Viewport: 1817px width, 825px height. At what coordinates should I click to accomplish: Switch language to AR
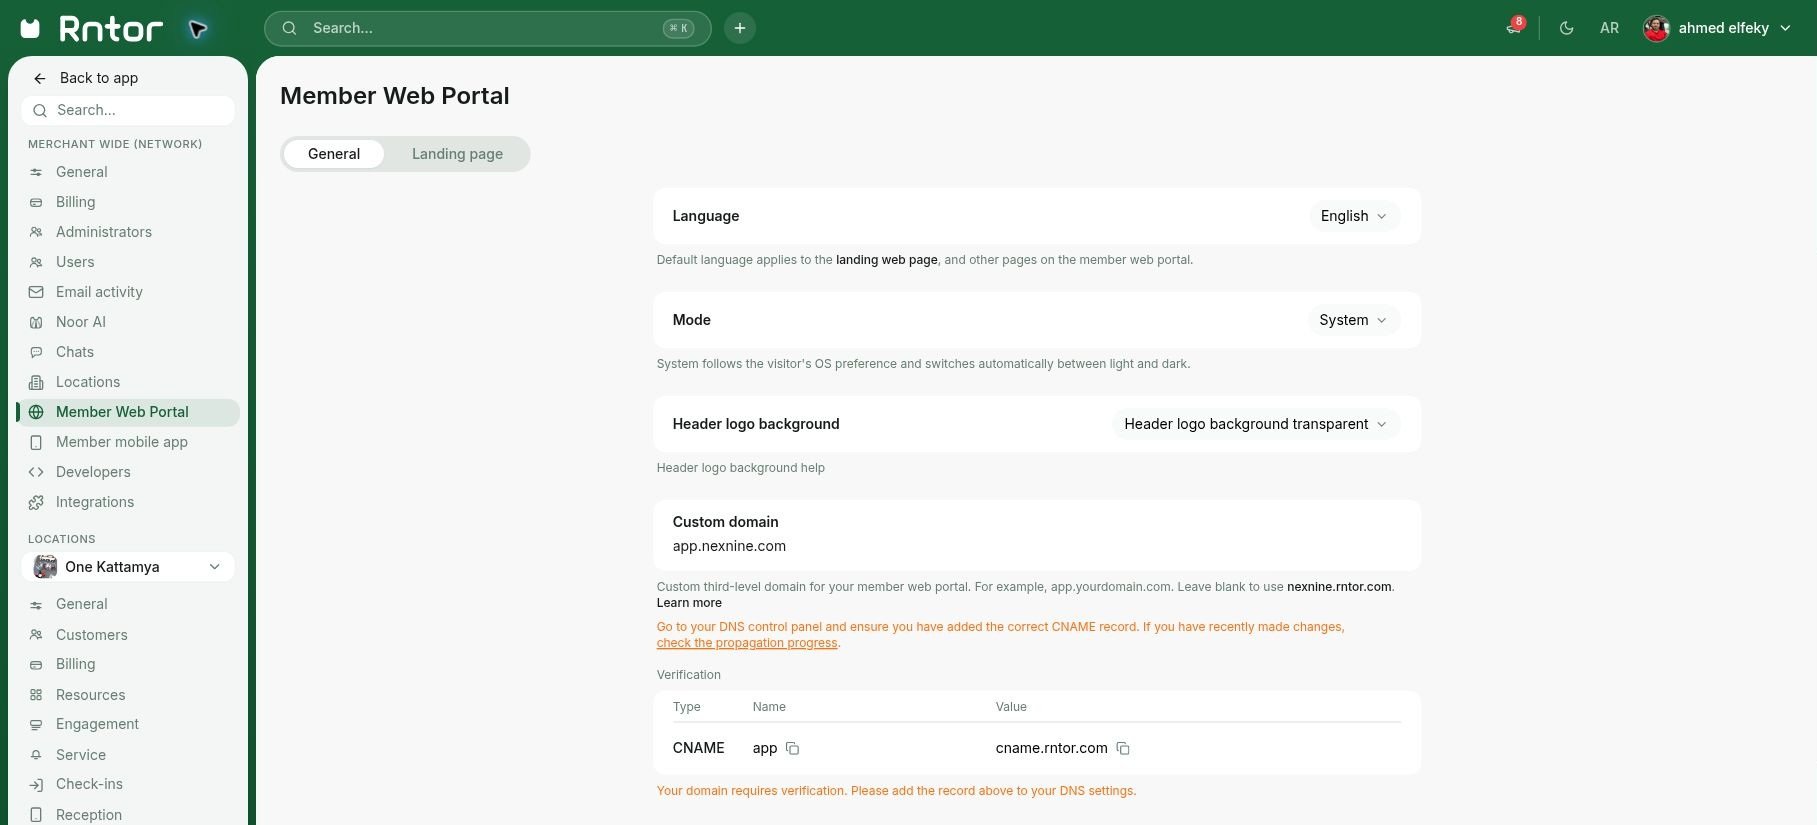pyautogui.click(x=1609, y=28)
